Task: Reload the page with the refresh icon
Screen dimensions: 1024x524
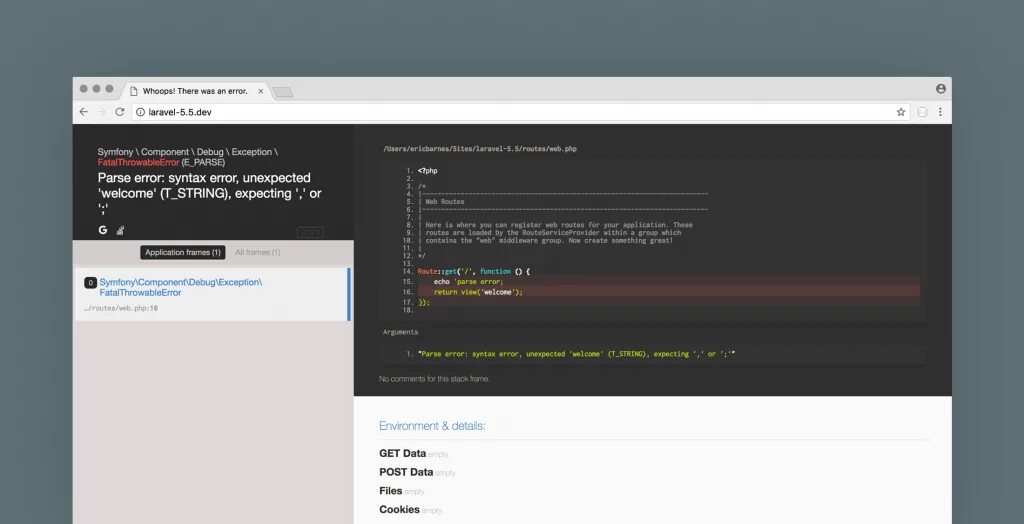Action: click(x=120, y=112)
